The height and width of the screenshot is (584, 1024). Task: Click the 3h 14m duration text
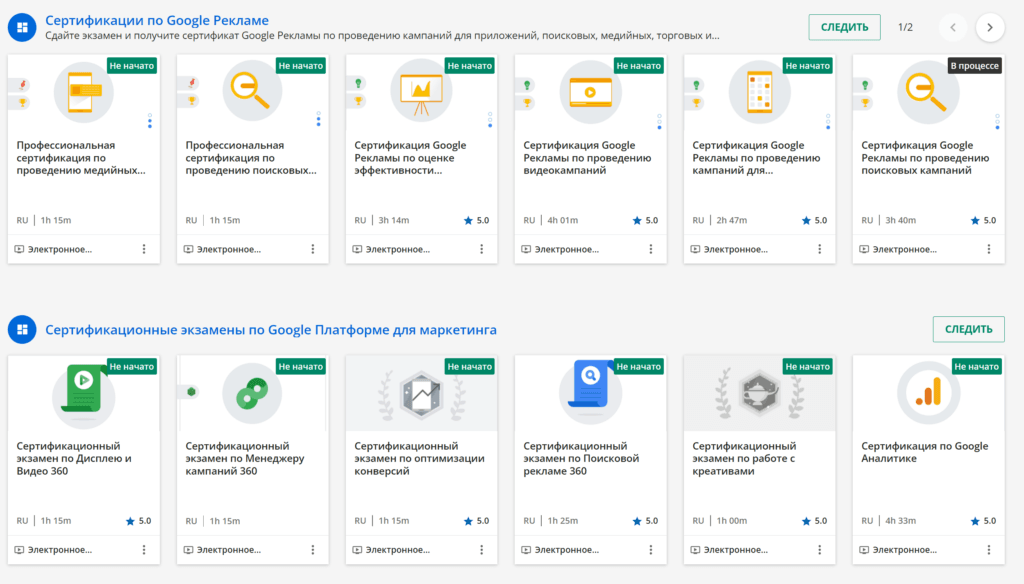(x=394, y=220)
